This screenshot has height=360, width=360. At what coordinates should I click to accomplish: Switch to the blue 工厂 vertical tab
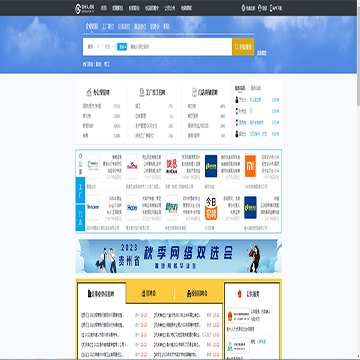[x=80, y=191]
